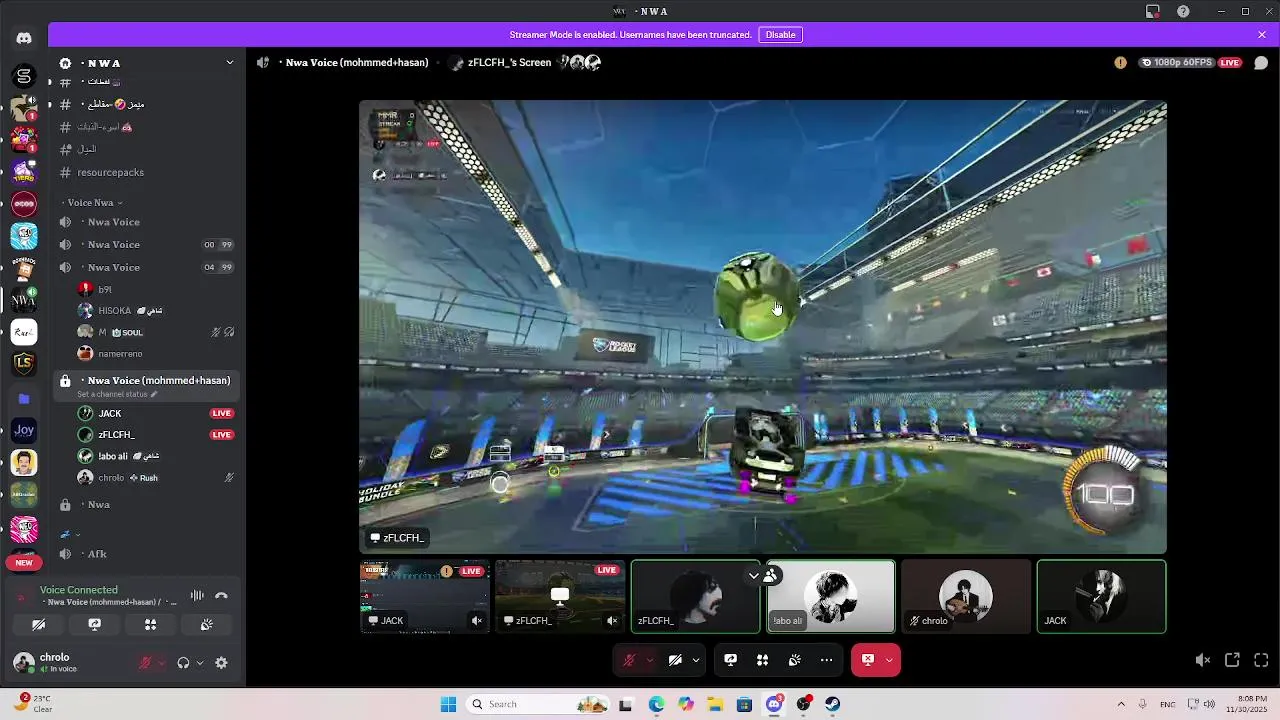The width and height of the screenshot is (1280, 720).
Task: Unmute zFLCFH_'s stream thumbnail audio
Action: [612, 621]
